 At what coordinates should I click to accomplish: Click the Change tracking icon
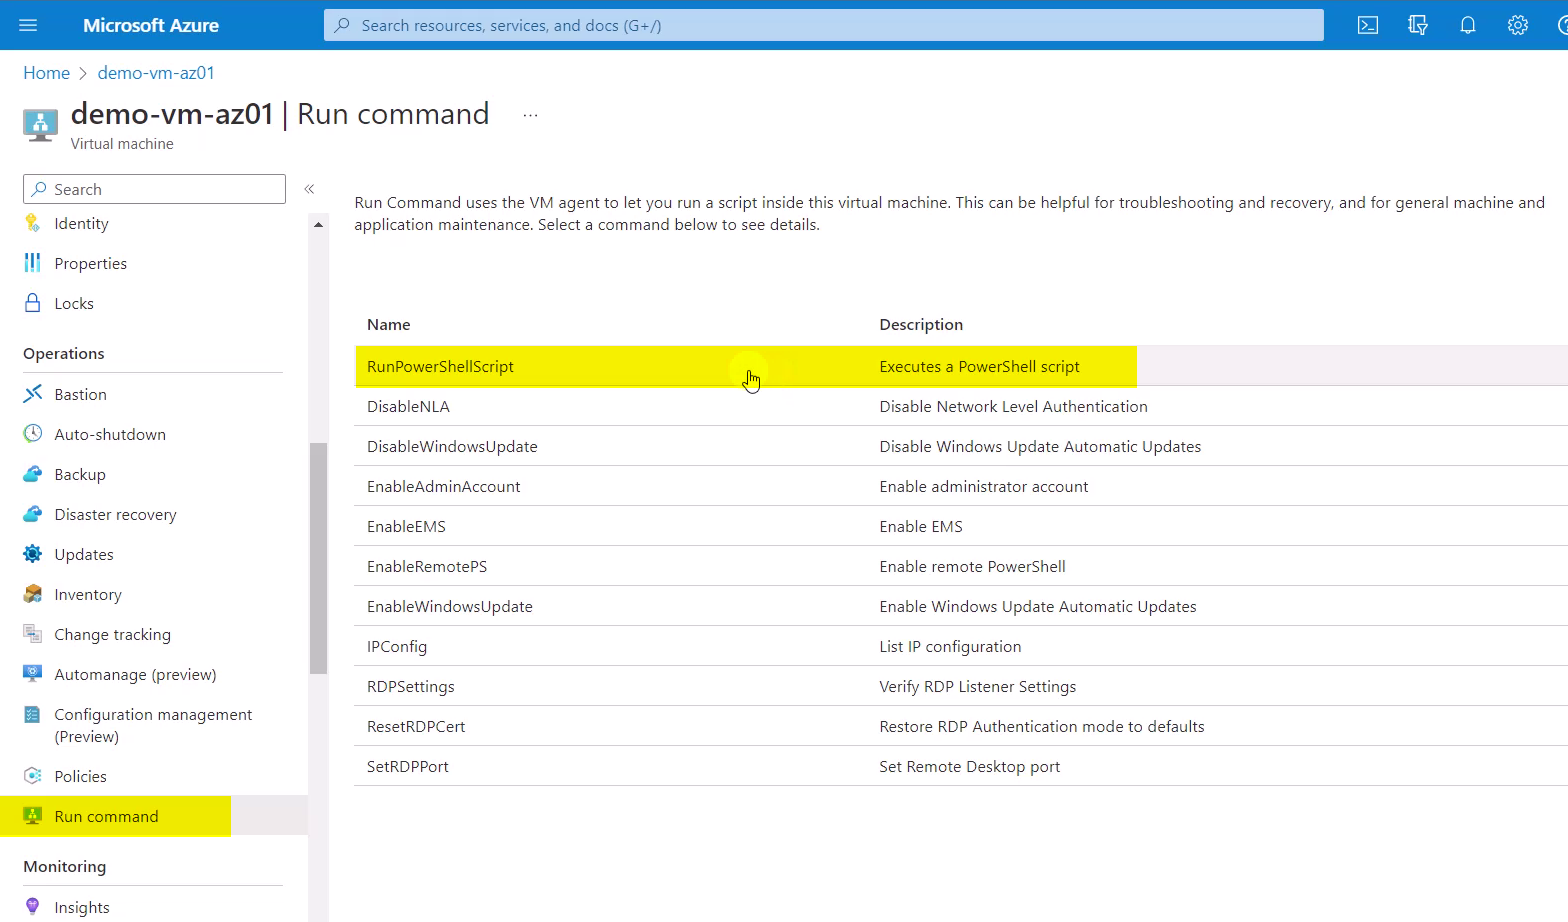(x=33, y=634)
